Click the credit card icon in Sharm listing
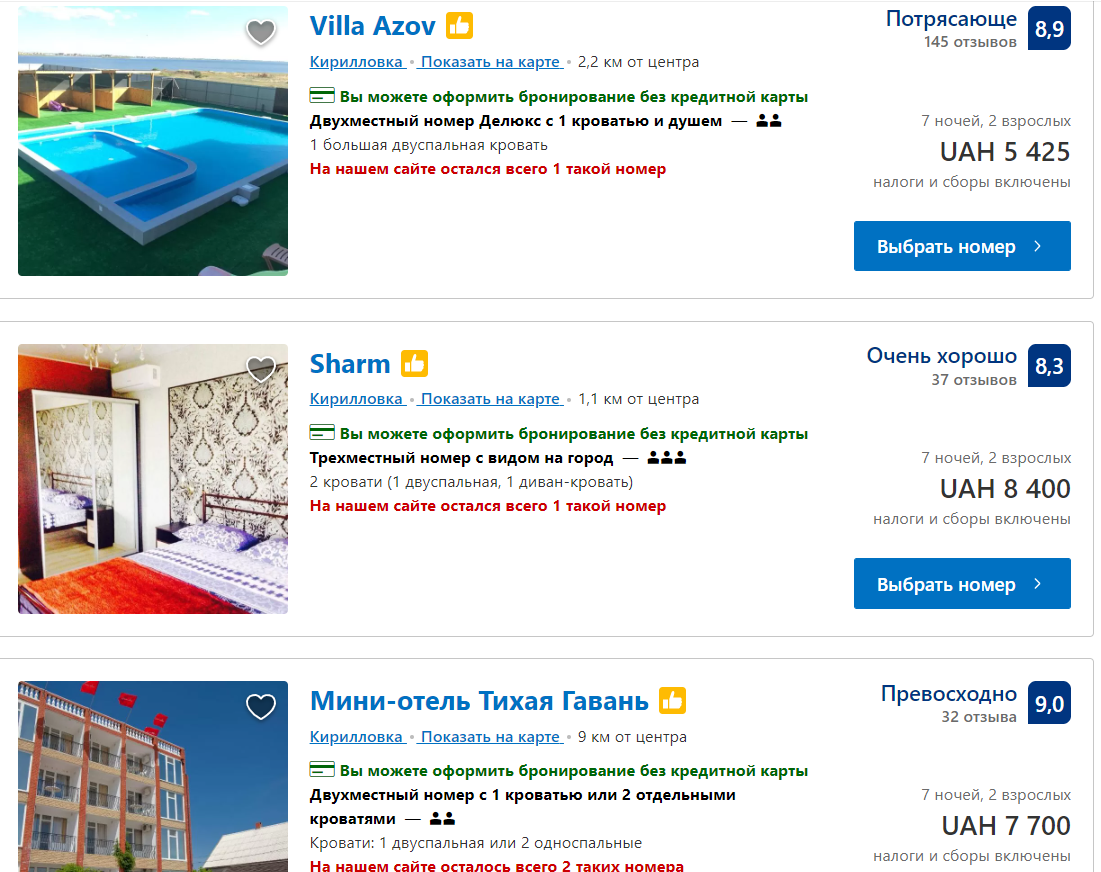The height and width of the screenshot is (872, 1101). click(x=322, y=432)
